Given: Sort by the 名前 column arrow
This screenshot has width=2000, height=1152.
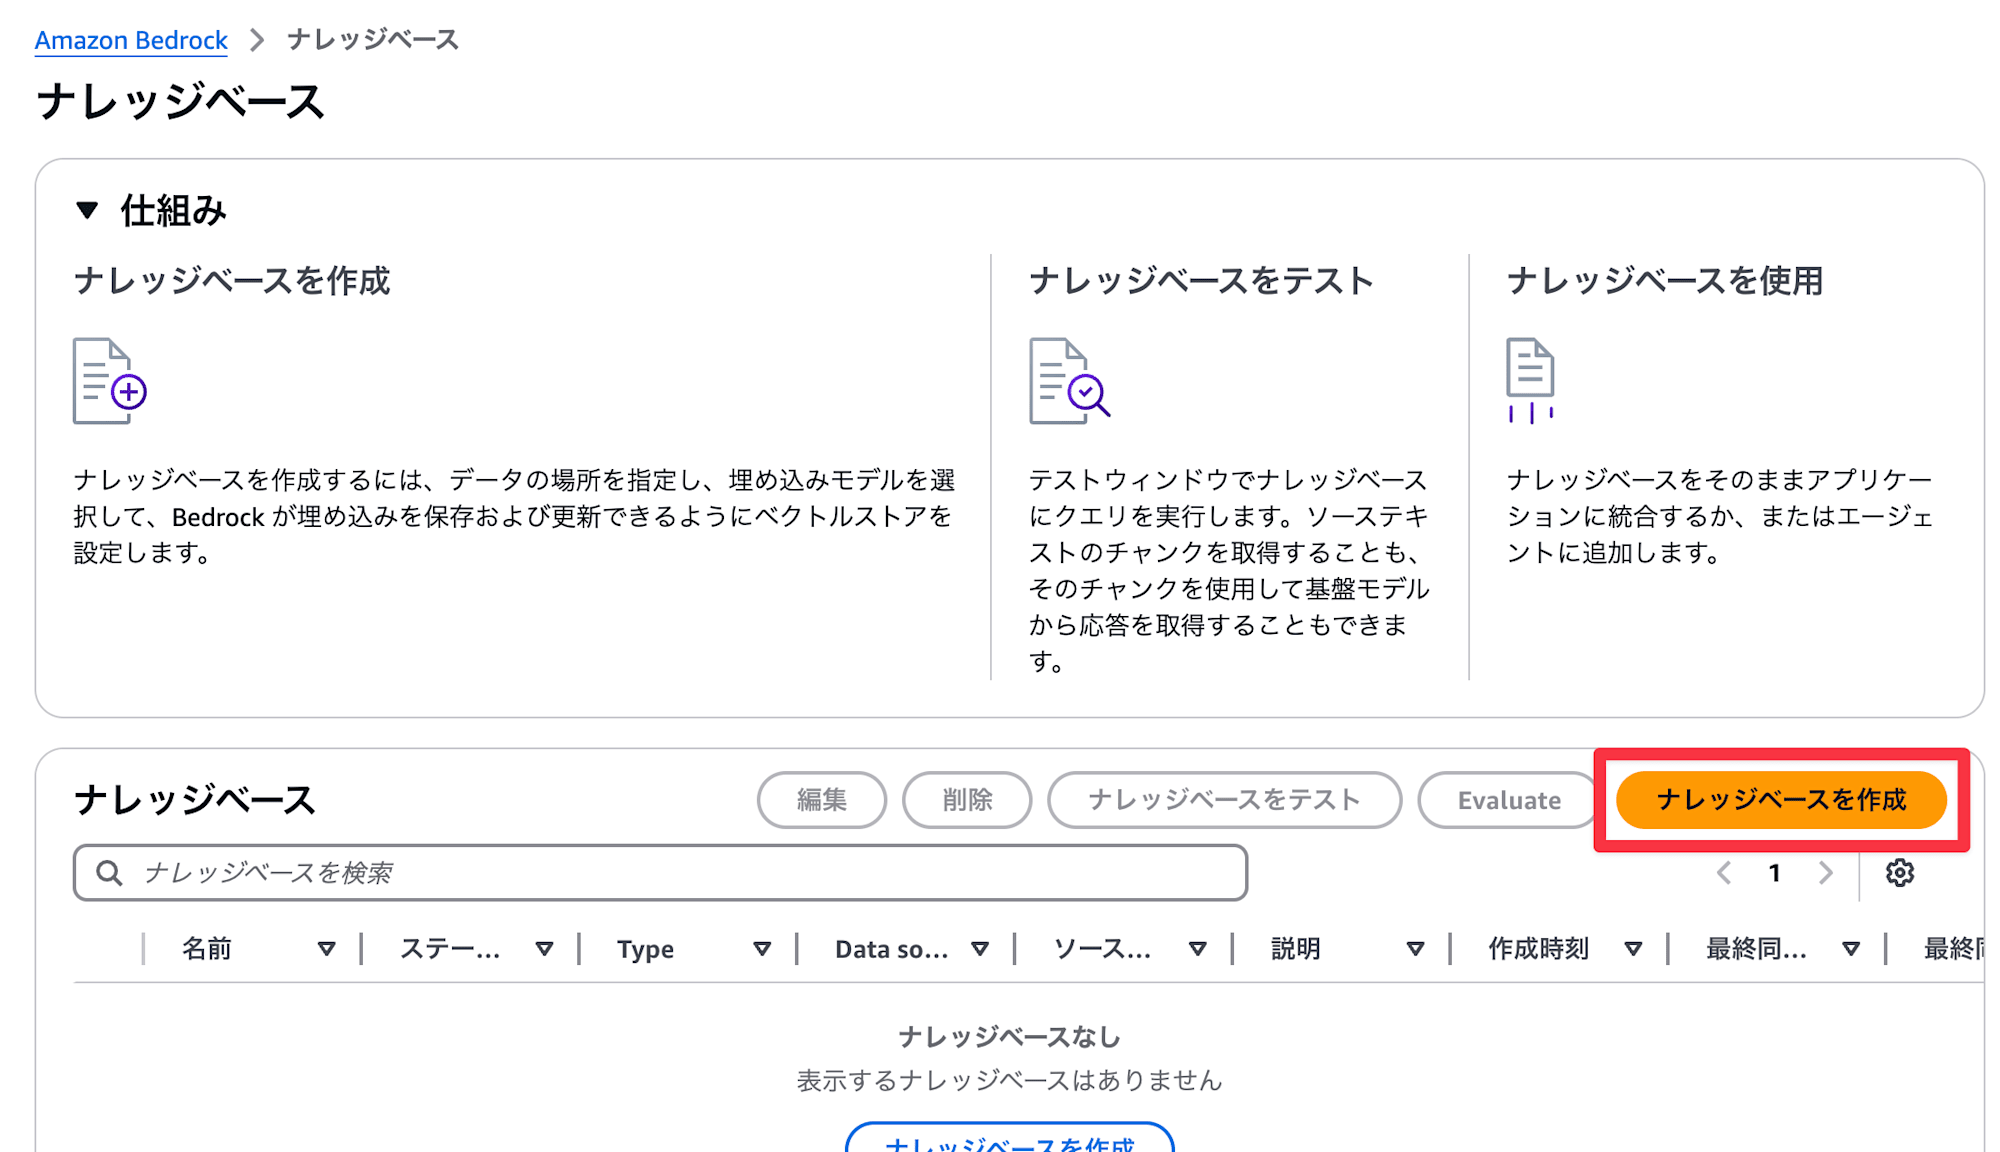Looking at the screenshot, I should click(x=326, y=949).
